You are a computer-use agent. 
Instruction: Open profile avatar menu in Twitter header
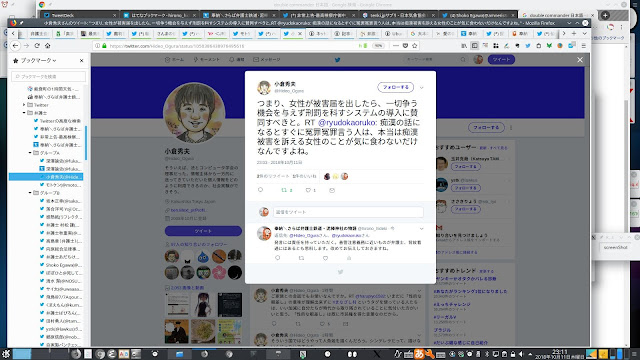(478, 60)
